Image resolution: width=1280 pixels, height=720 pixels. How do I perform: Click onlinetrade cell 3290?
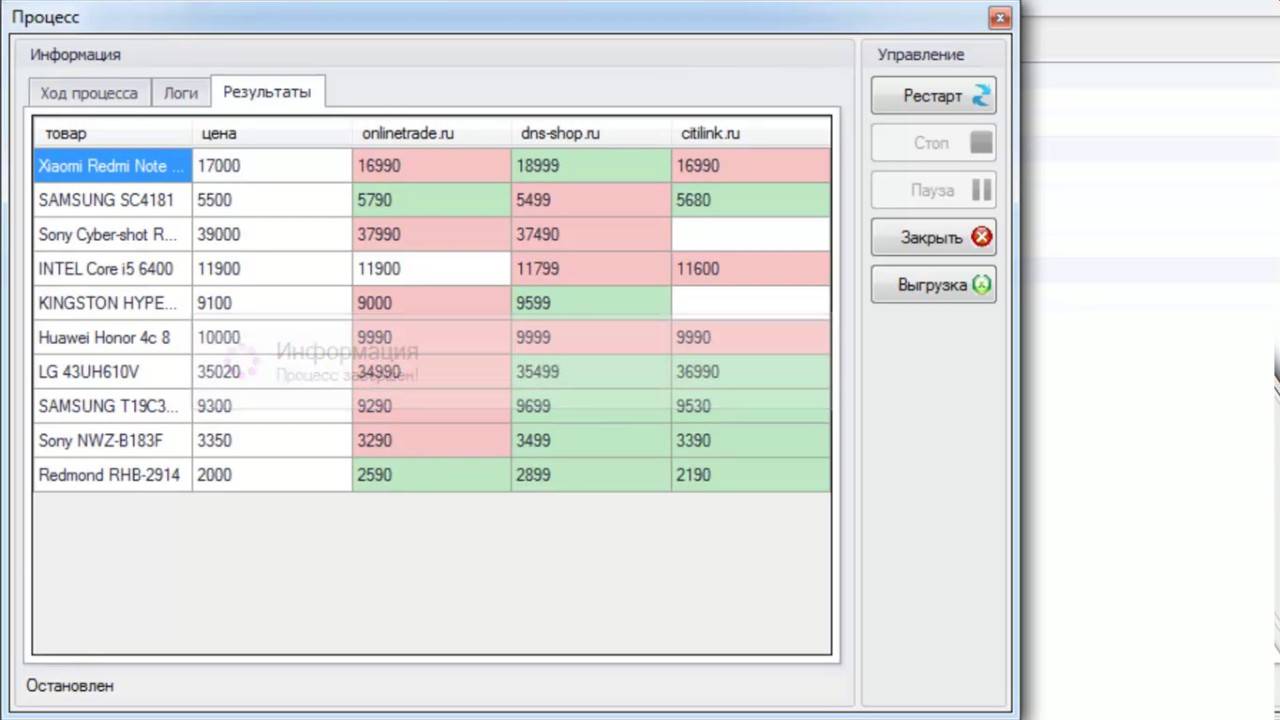432,440
